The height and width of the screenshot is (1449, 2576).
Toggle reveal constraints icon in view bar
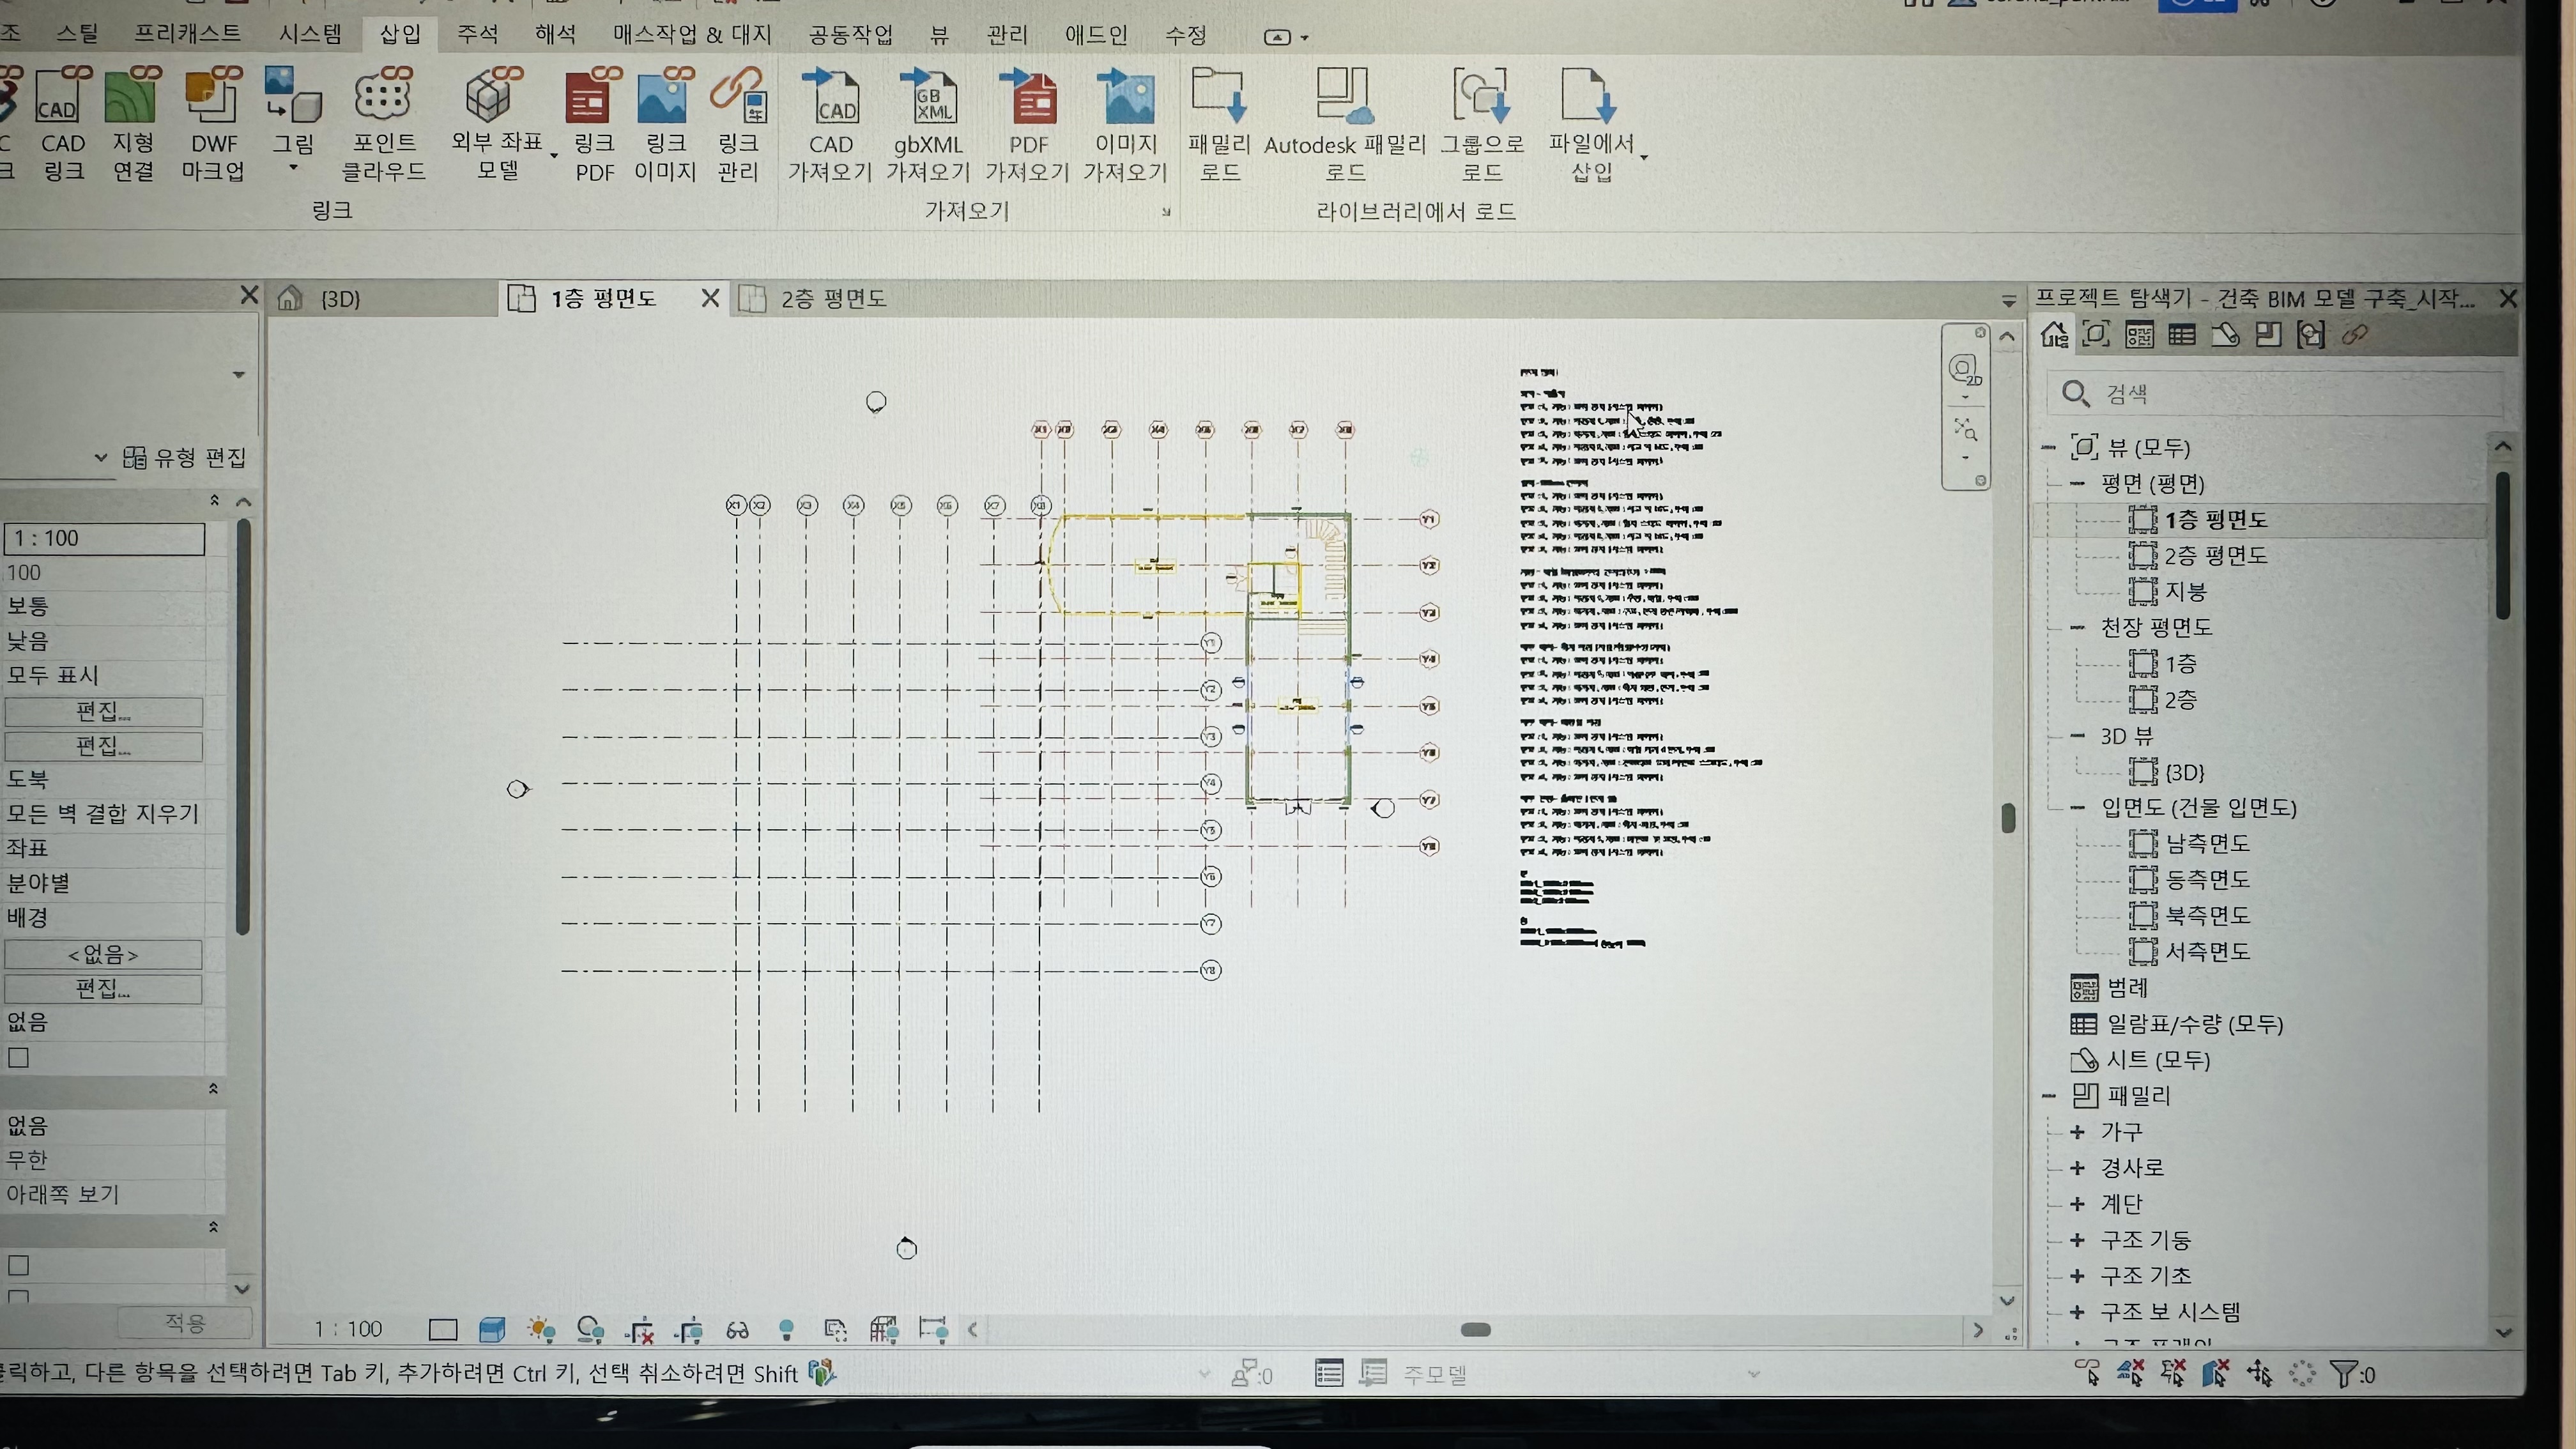coord(933,1329)
